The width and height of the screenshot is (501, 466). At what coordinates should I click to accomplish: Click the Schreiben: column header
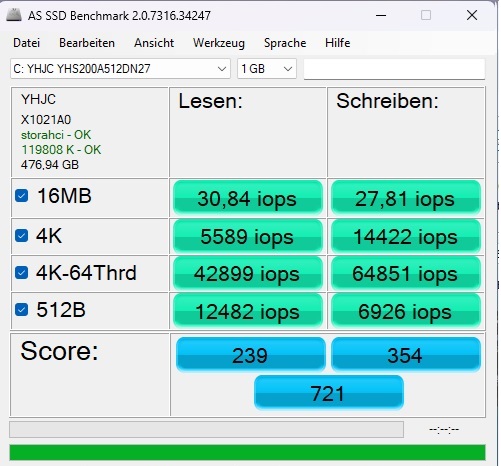[387, 101]
